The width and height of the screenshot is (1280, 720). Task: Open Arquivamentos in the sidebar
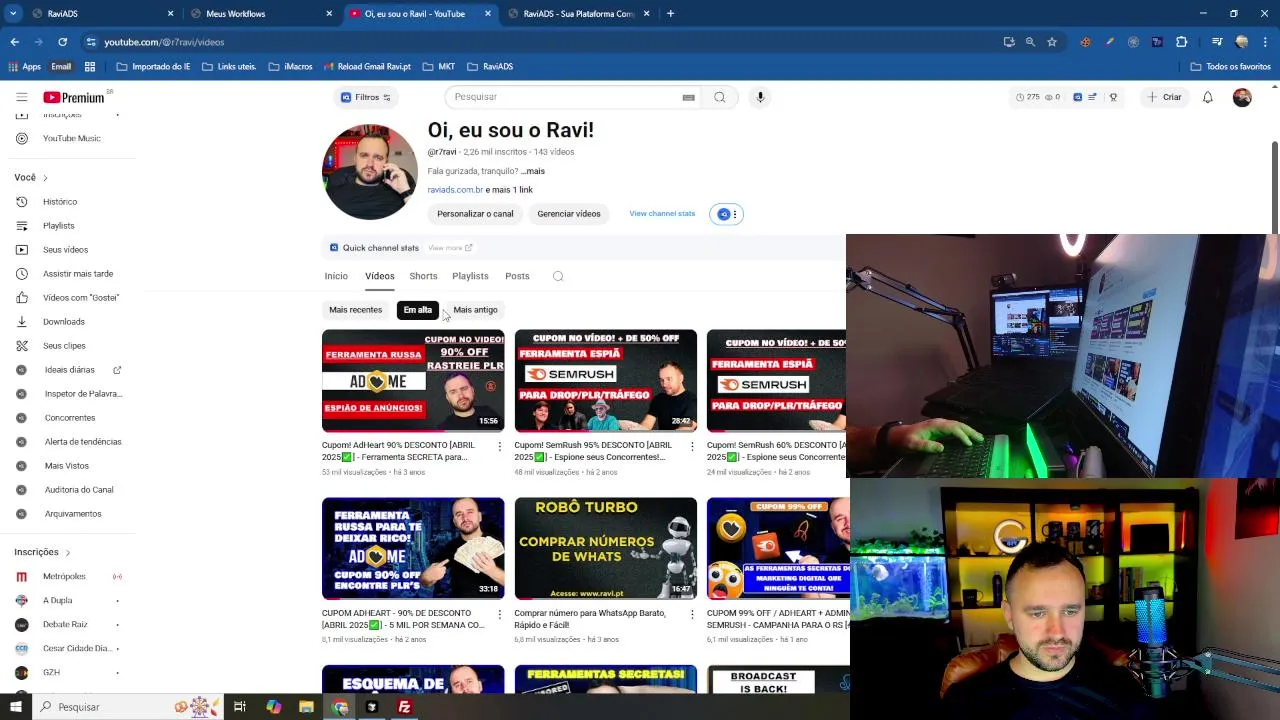[72, 514]
